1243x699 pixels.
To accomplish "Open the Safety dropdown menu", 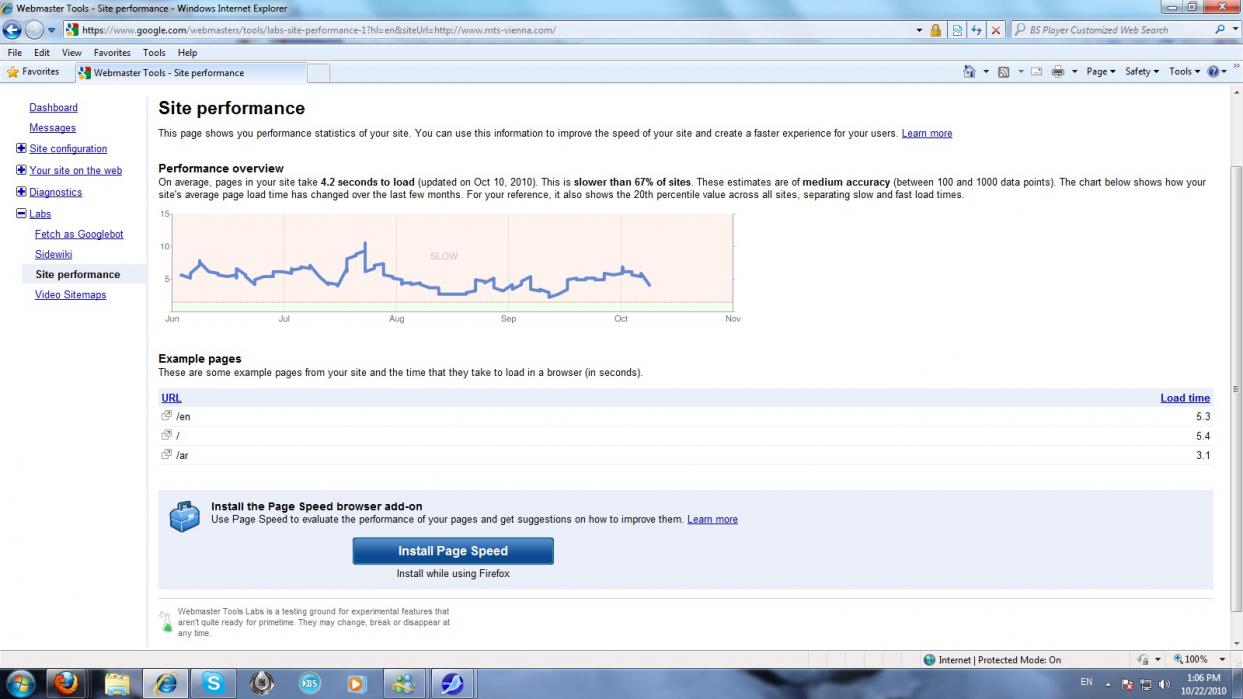I will [1142, 72].
